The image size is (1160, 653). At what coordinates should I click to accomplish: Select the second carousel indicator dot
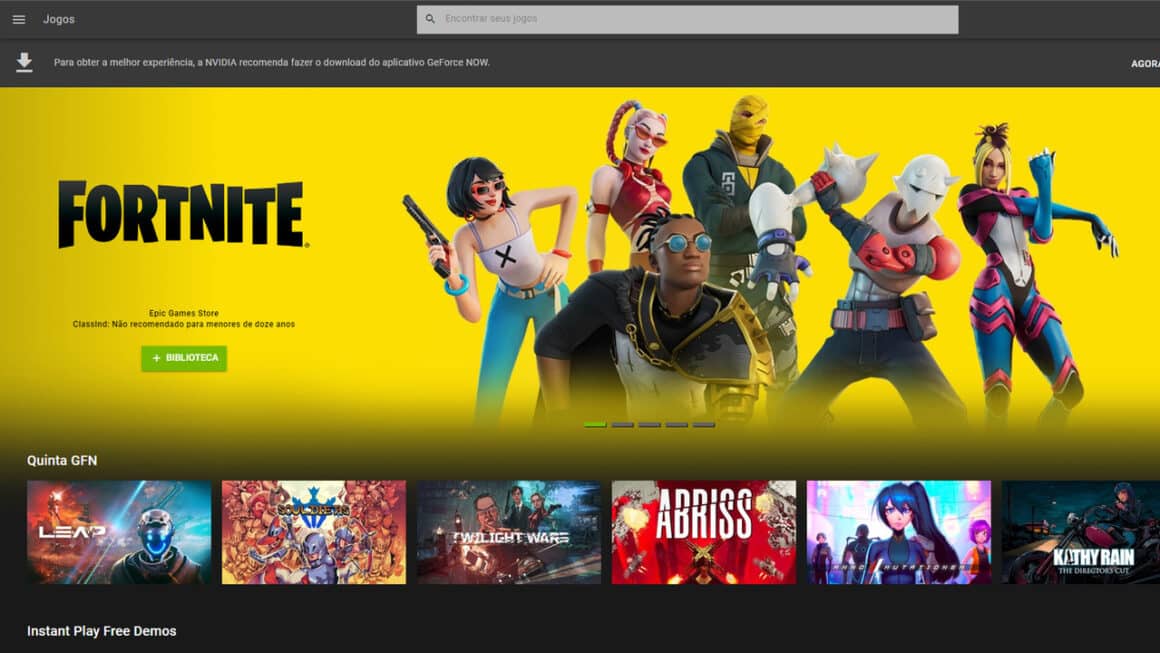pyautogui.click(x=622, y=424)
